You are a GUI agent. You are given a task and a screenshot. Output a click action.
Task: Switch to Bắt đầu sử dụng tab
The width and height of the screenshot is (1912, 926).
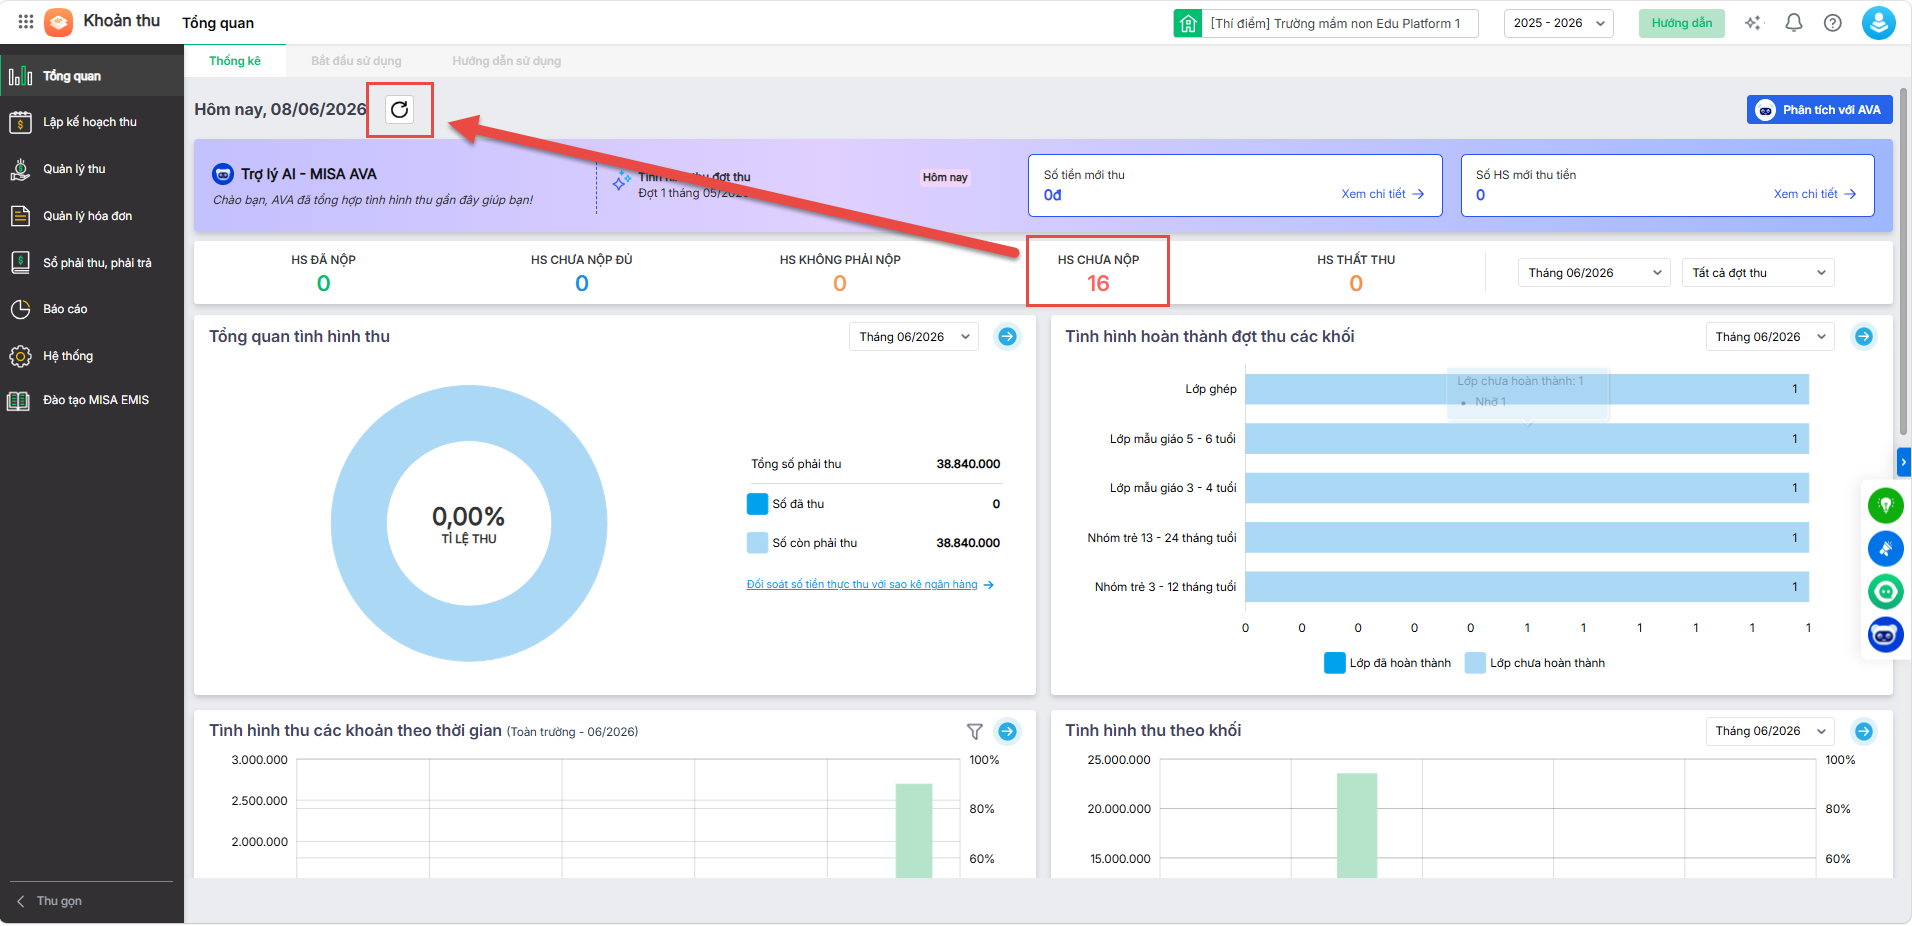click(x=356, y=61)
